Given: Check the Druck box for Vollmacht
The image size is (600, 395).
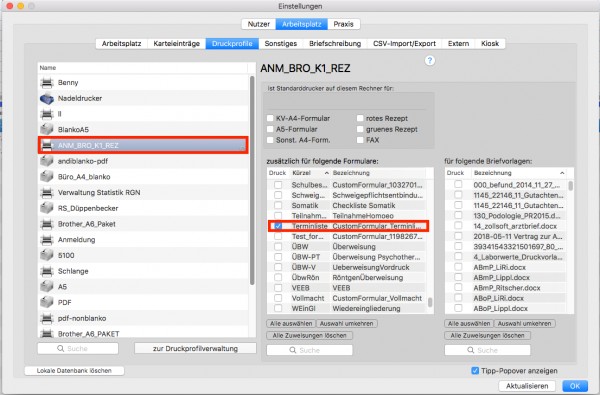Looking at the screenshot, I should coord(278,298).
